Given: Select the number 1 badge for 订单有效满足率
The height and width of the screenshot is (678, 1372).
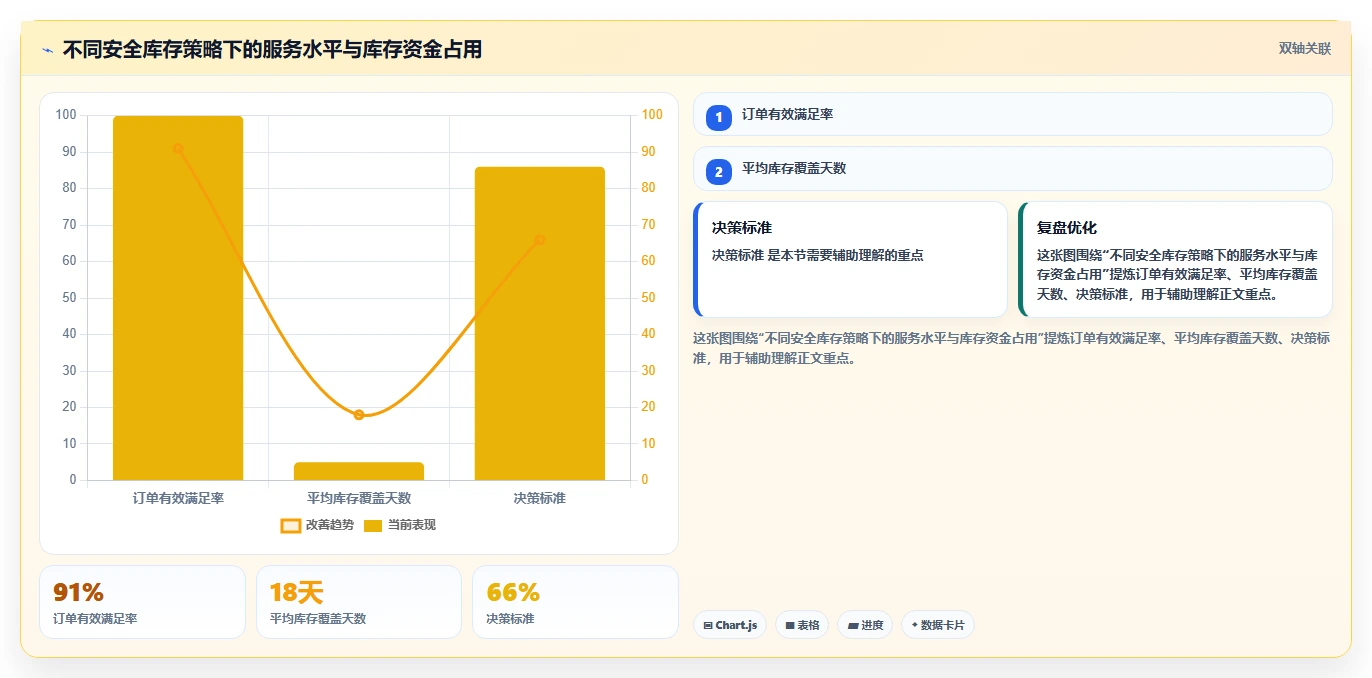Looking at the screenshot, I should pos(719,117).
